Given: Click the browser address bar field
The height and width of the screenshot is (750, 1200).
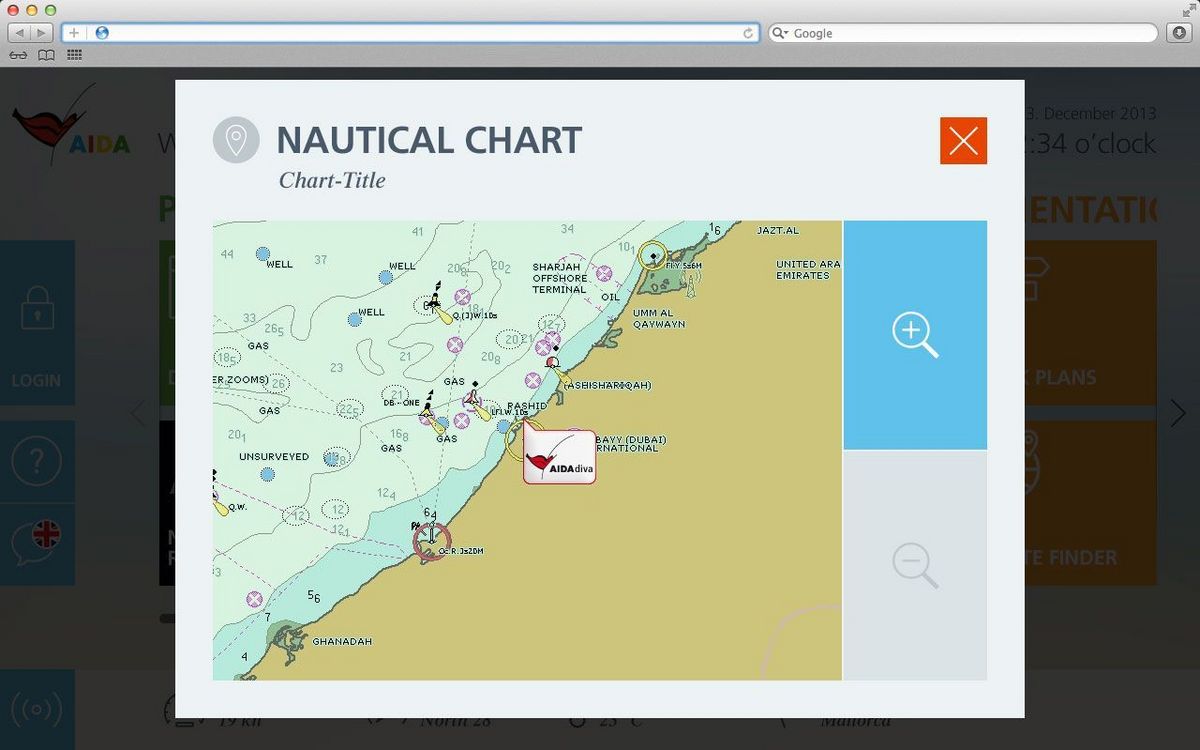Looking at the screenshot, I should pyautogui.click(x=420, y=33).
